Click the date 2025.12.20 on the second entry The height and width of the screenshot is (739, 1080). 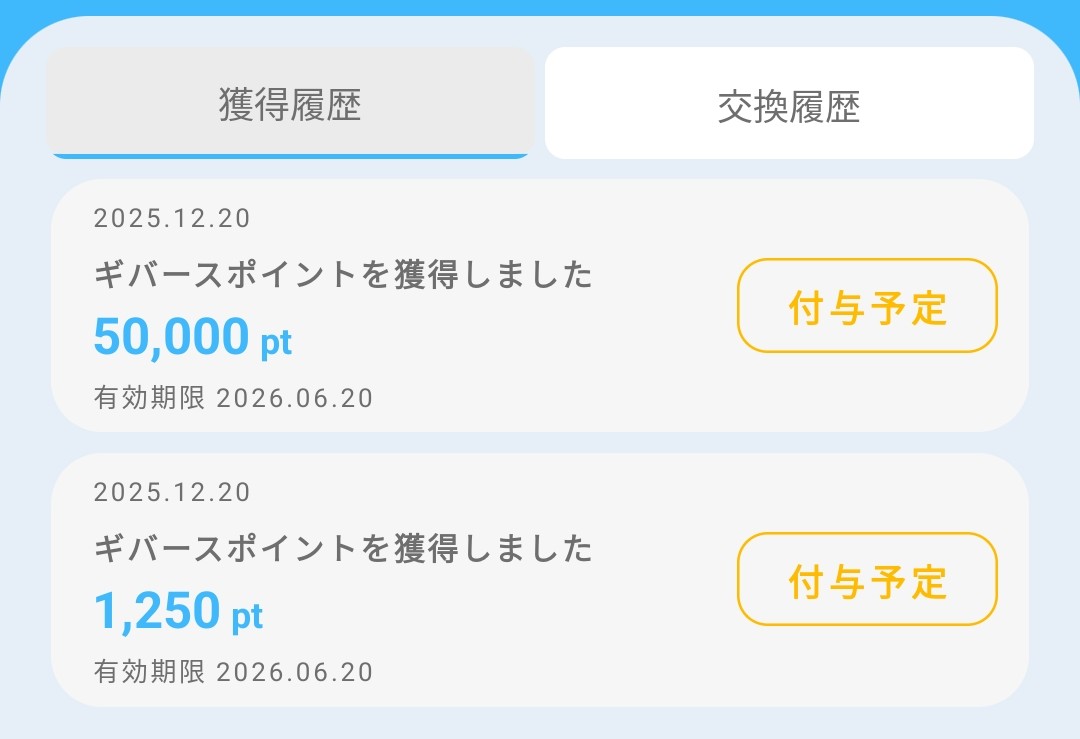(173, 492)
